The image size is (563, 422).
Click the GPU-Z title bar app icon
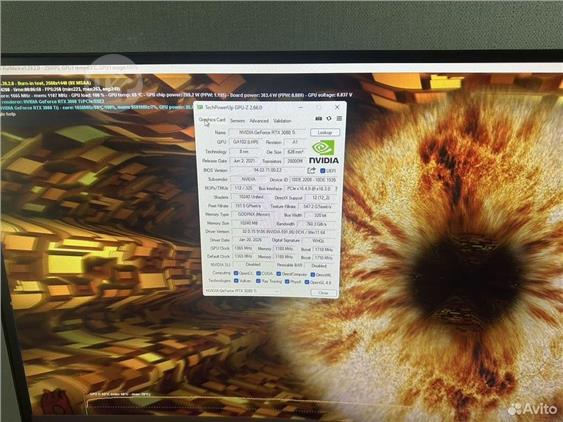[x=200, y=107]
